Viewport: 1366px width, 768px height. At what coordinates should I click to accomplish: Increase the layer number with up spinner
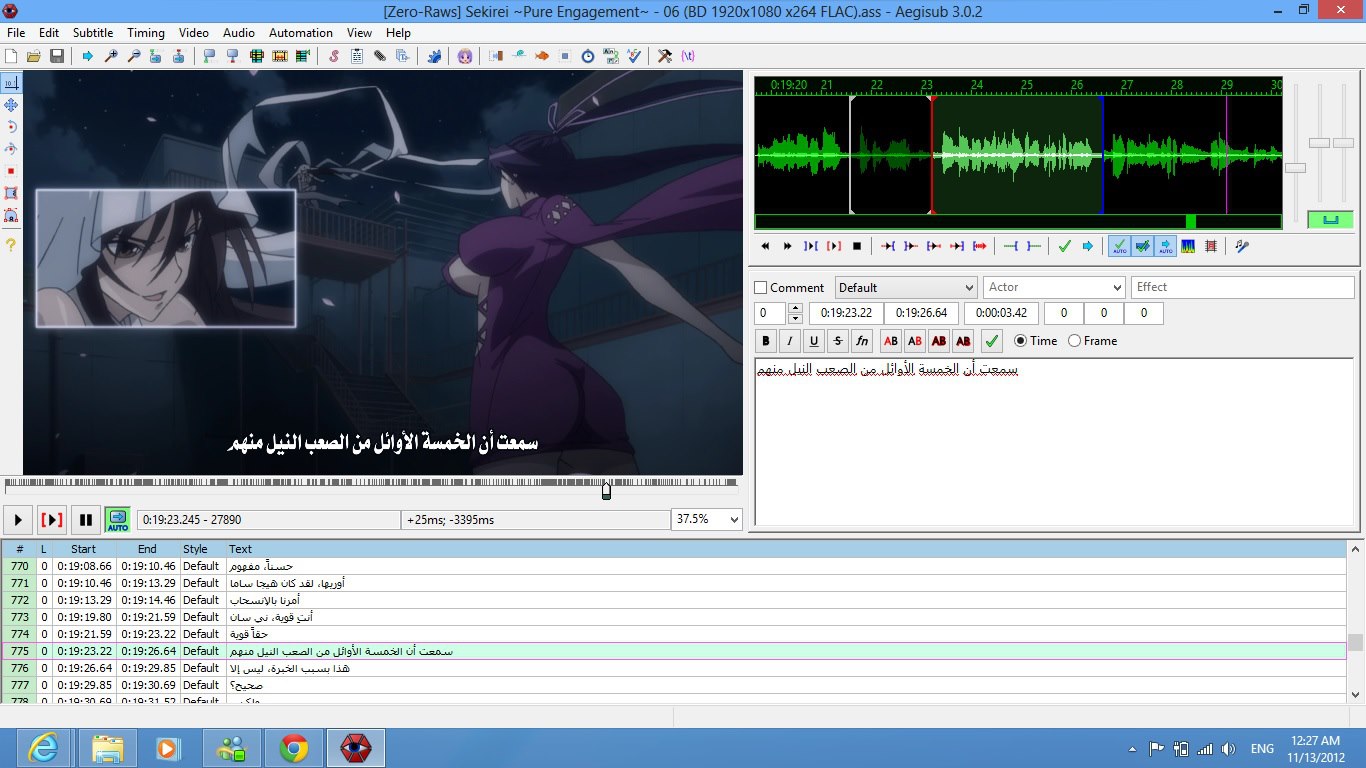[795, 309]
